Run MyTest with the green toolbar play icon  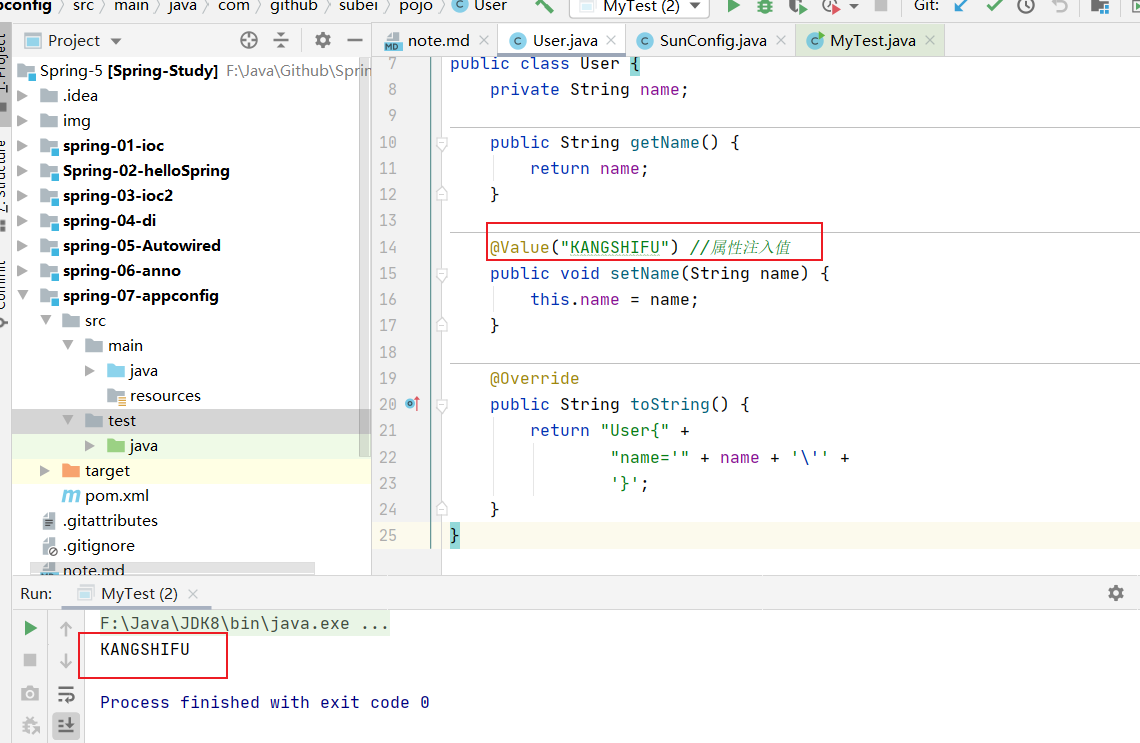(733, 7)
